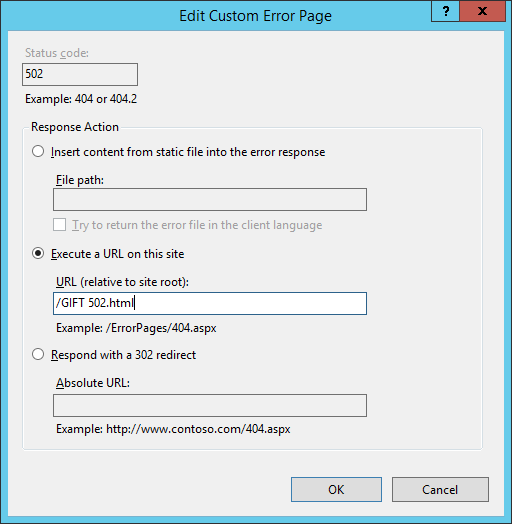Viewport: 512px width, 524px height.
Task: Click the Status code label
Action: [x=57, y=53]
